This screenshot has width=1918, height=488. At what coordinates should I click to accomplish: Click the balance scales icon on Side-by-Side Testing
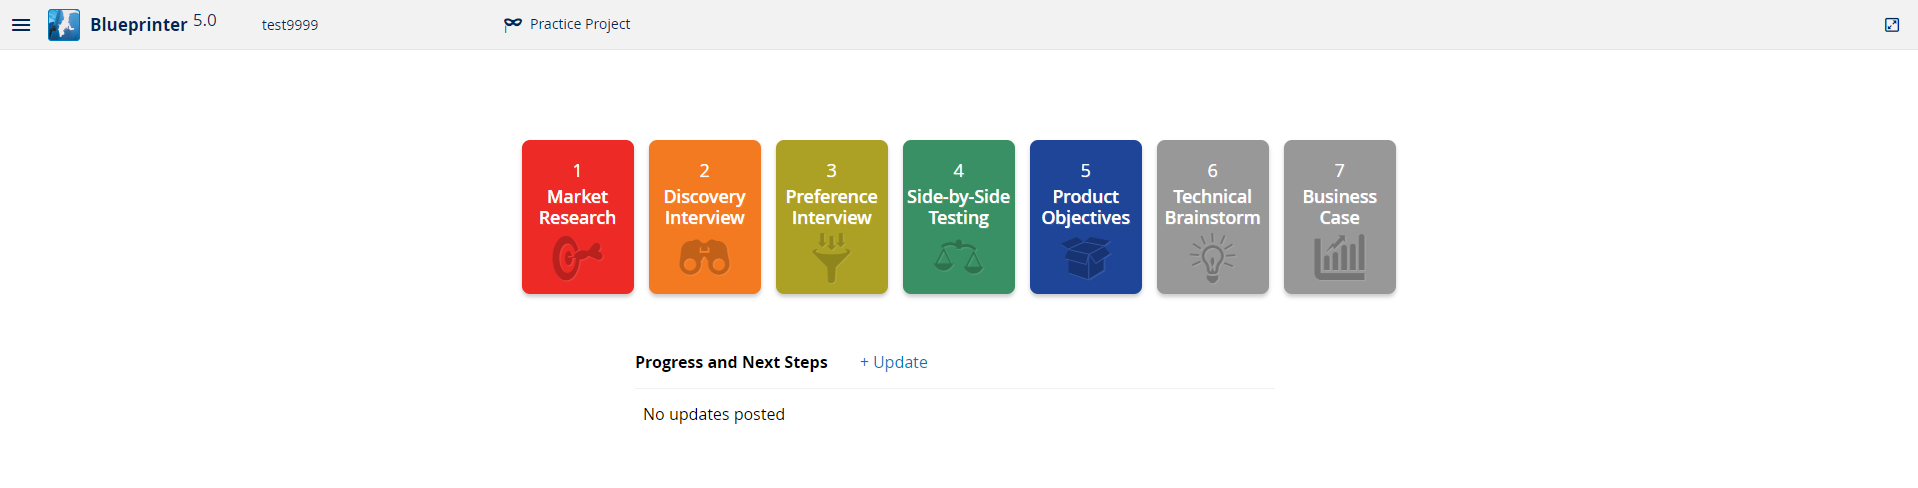tap(958, 257)
